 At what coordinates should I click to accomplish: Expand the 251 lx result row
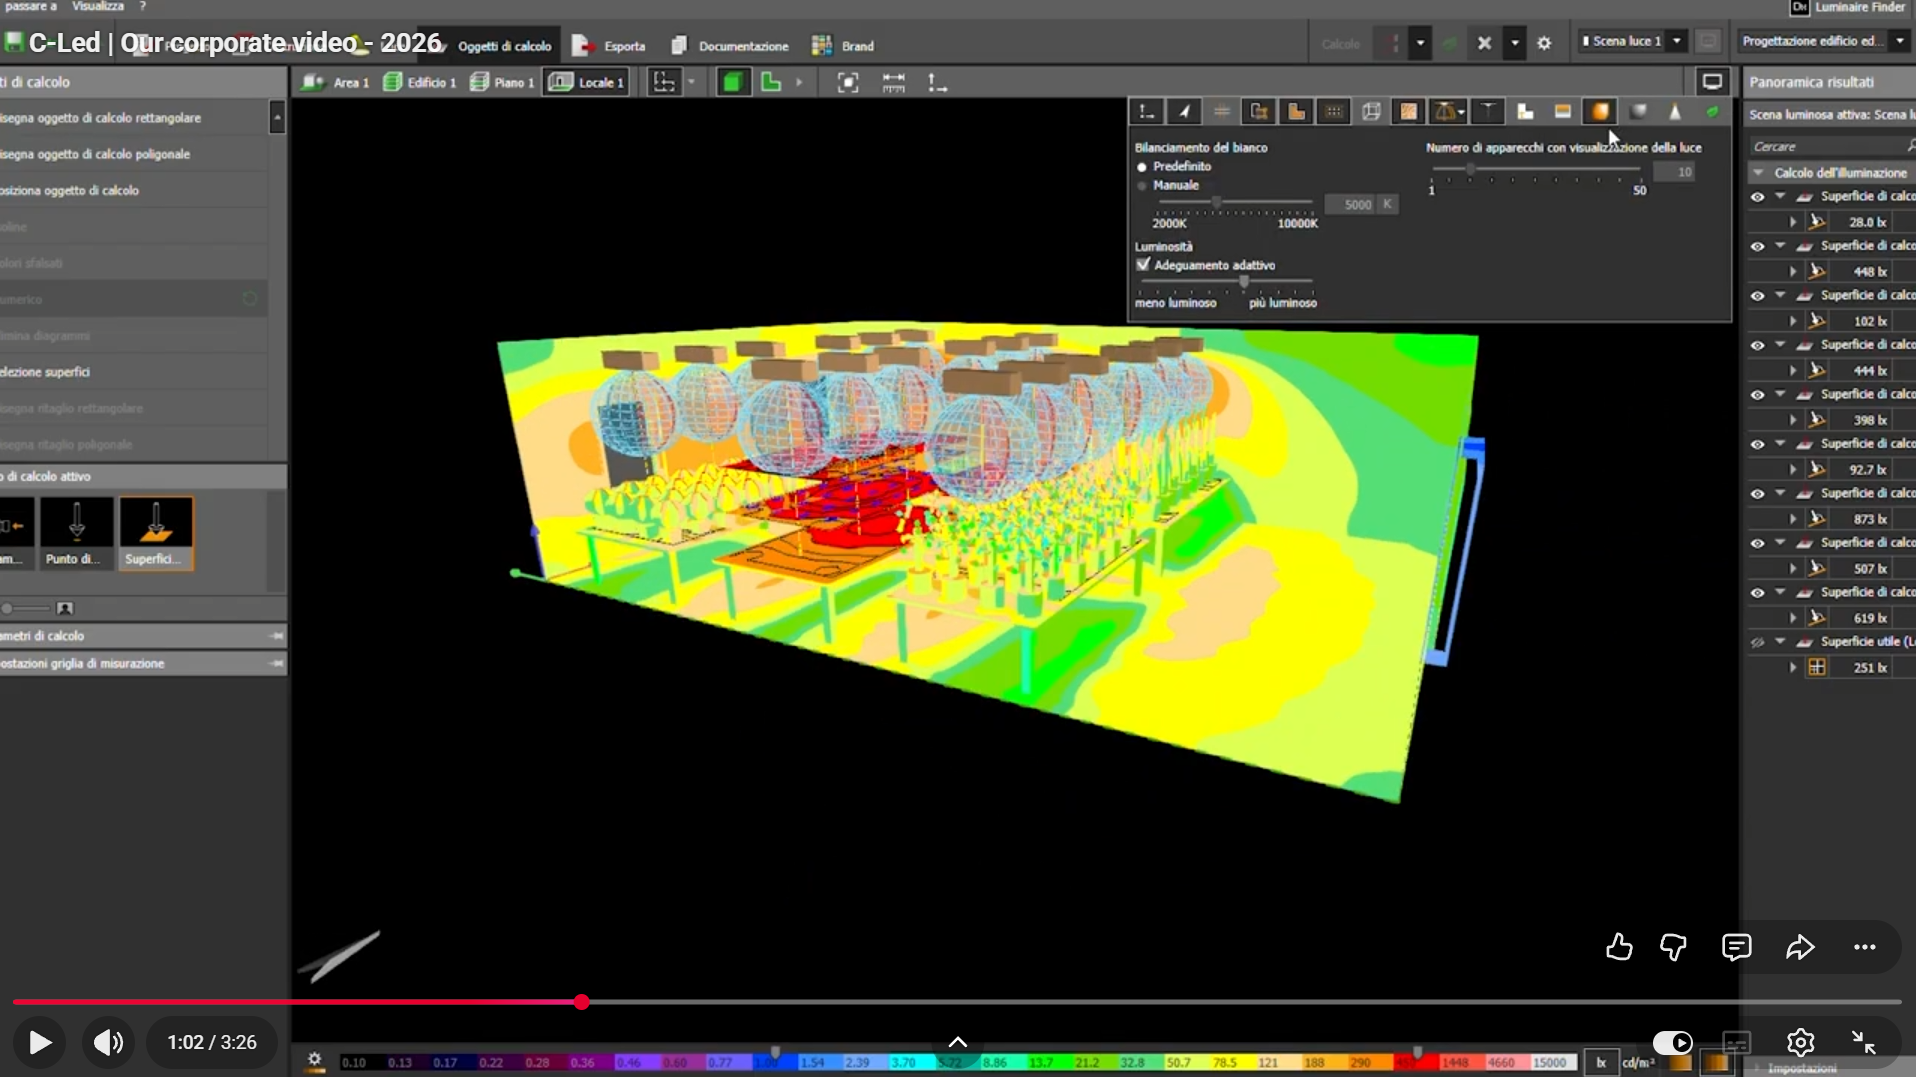pyautogui.click(x=1793, y=667)
